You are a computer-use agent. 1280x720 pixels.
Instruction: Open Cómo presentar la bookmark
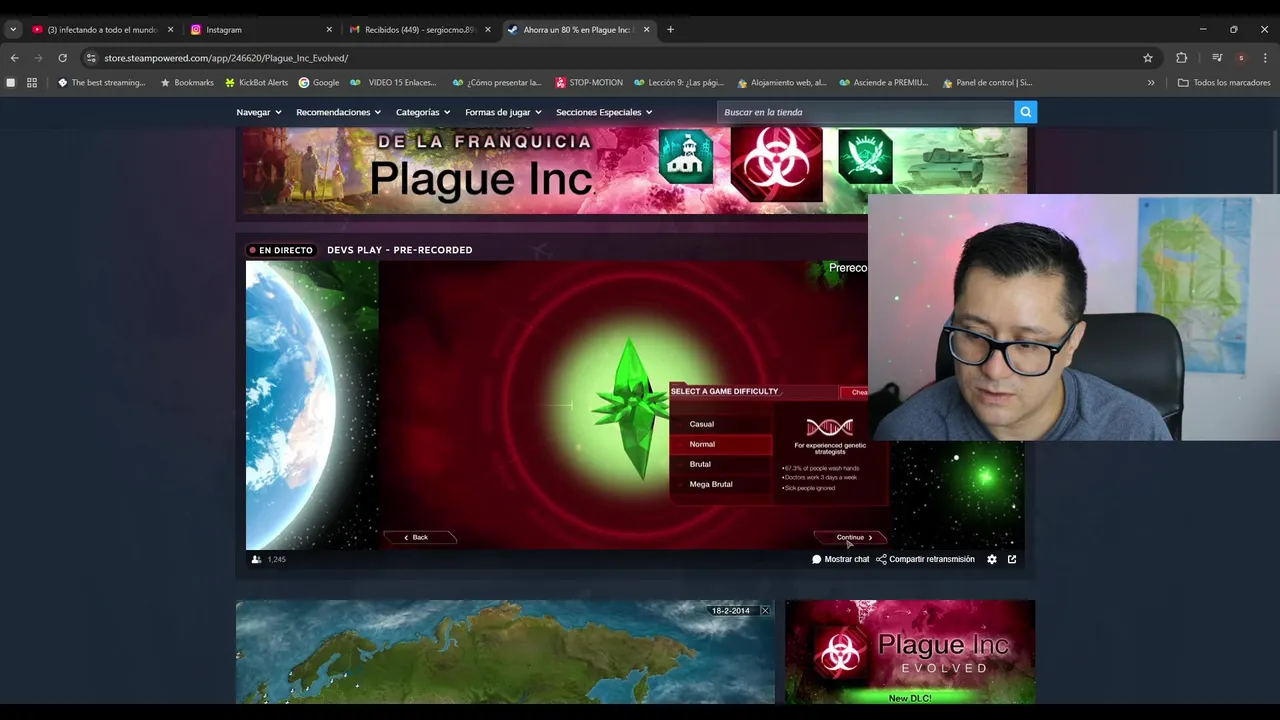497,83
